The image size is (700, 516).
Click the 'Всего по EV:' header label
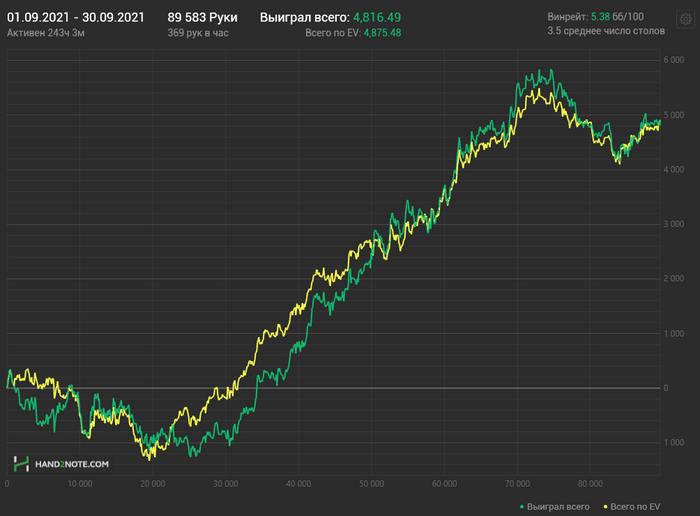click(x=333, y=33)
